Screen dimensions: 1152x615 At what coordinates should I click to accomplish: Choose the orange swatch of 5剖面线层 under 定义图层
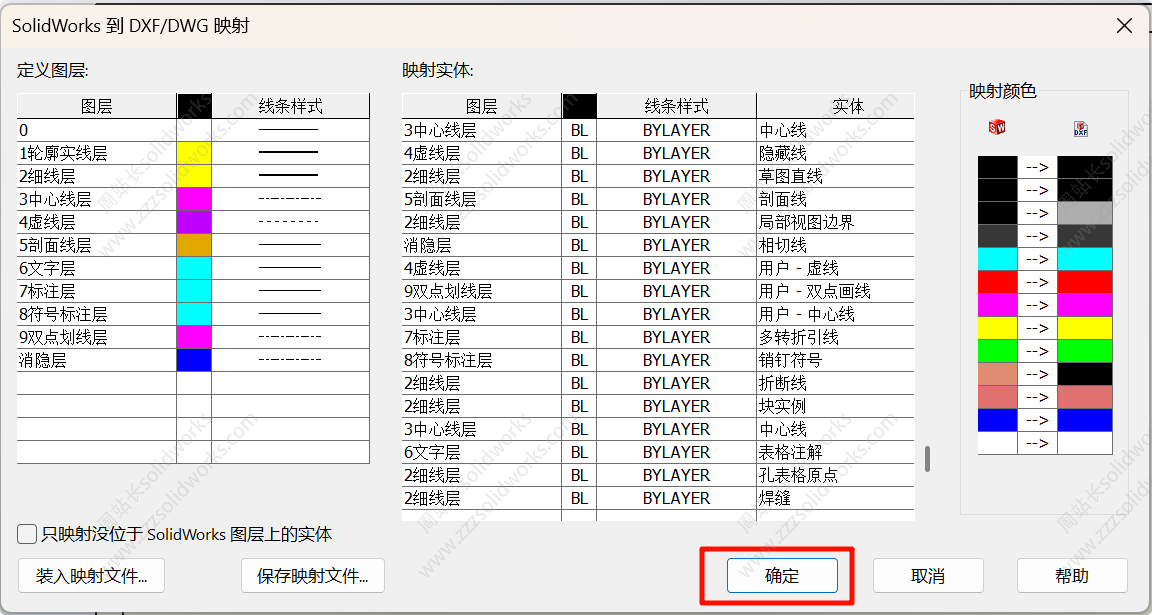[194, 245]
